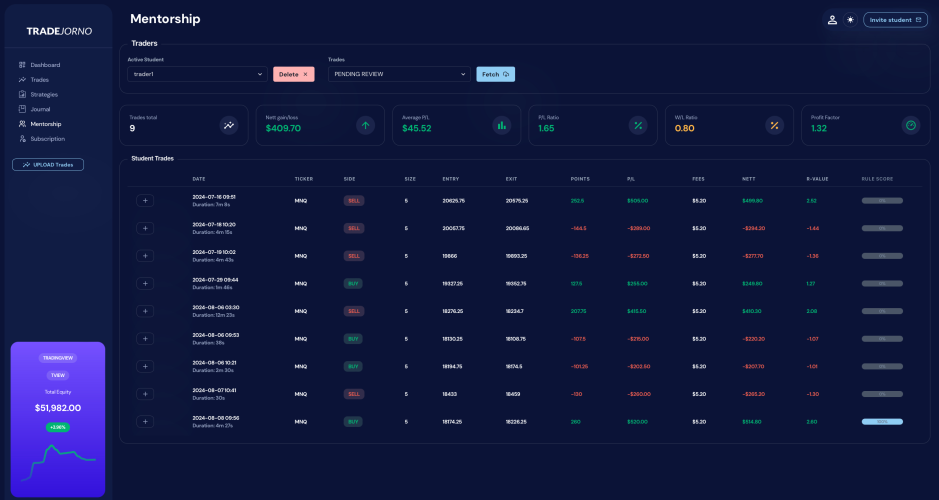This screenshot has height=500, width=939.
Task: Click the P/L Ratio percent icon
Action: pos(638,125)
